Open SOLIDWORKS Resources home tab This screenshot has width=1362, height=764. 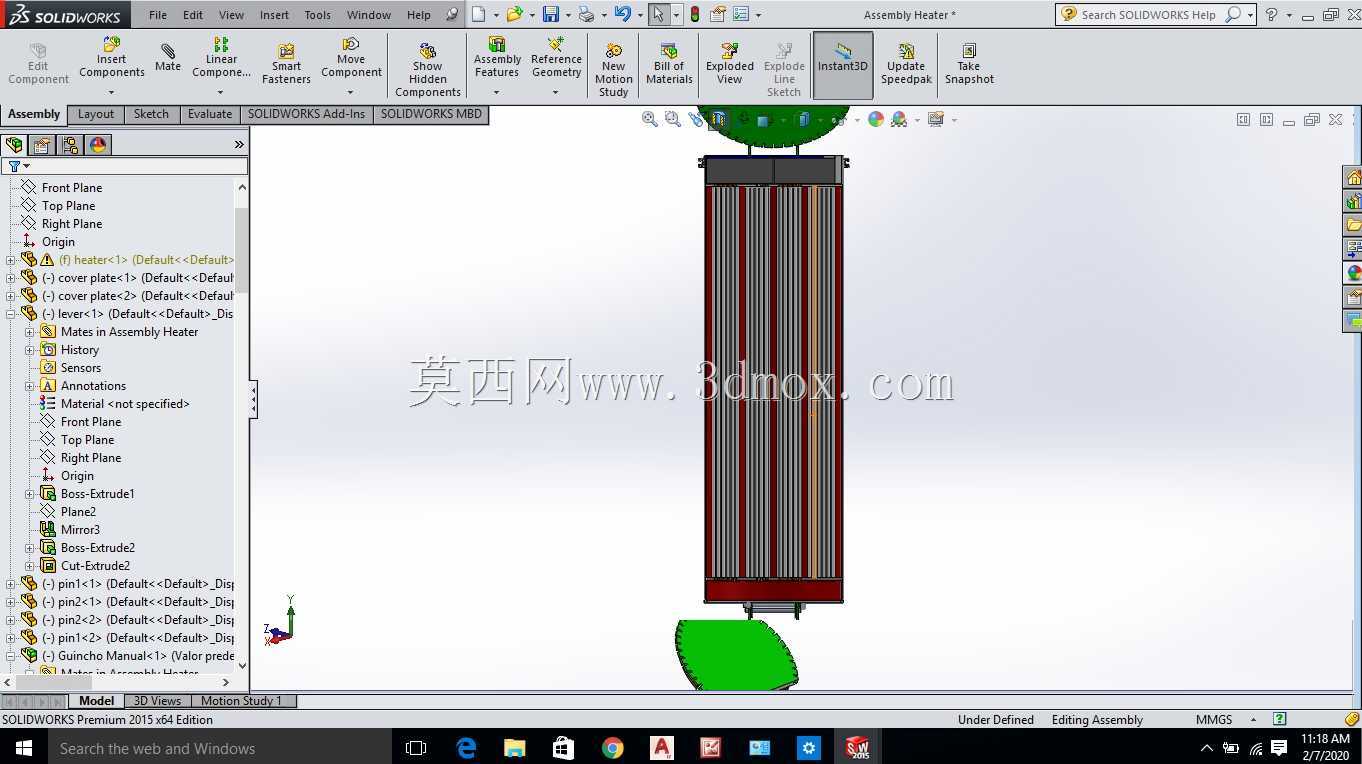click(x=1353, y=178)
